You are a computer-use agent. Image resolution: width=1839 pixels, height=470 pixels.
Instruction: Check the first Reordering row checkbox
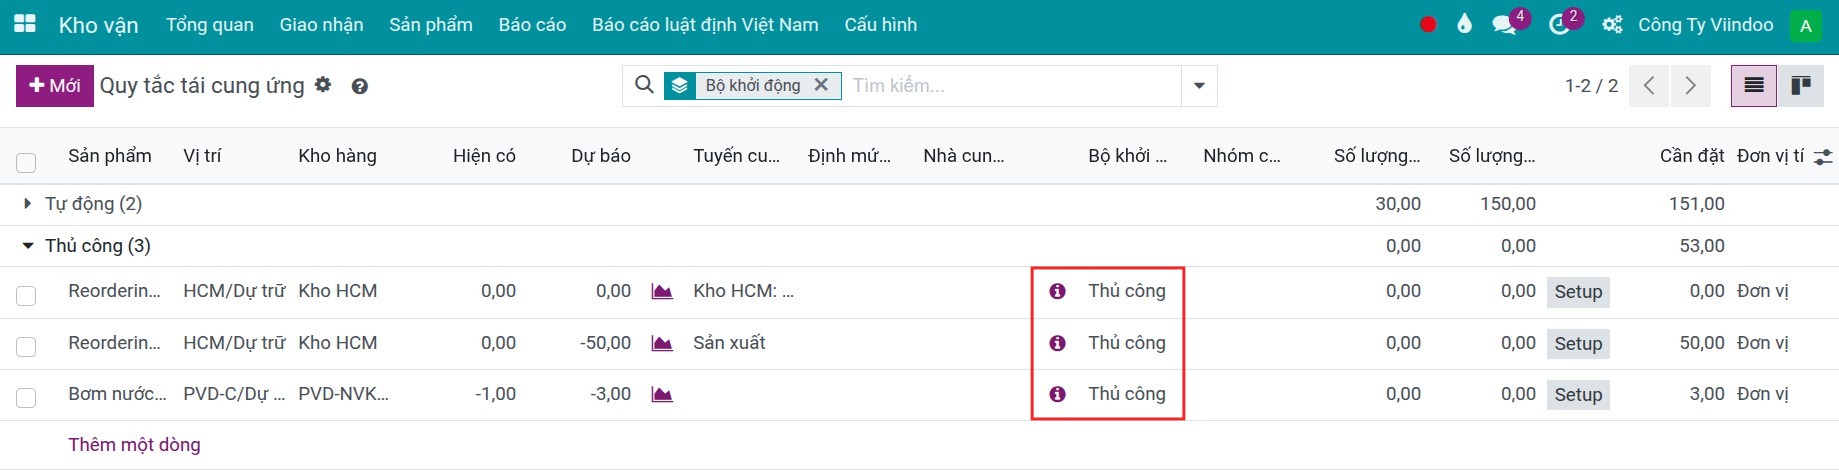tap(26, 295)
